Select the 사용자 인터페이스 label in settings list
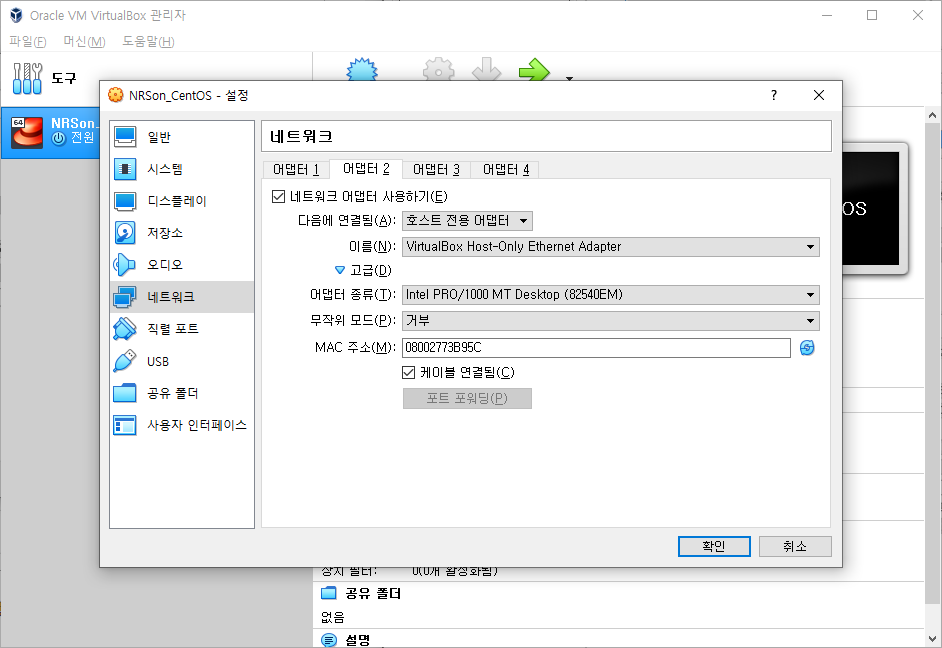The width and height of the screenshot is (942, 648). pos(197,425)
